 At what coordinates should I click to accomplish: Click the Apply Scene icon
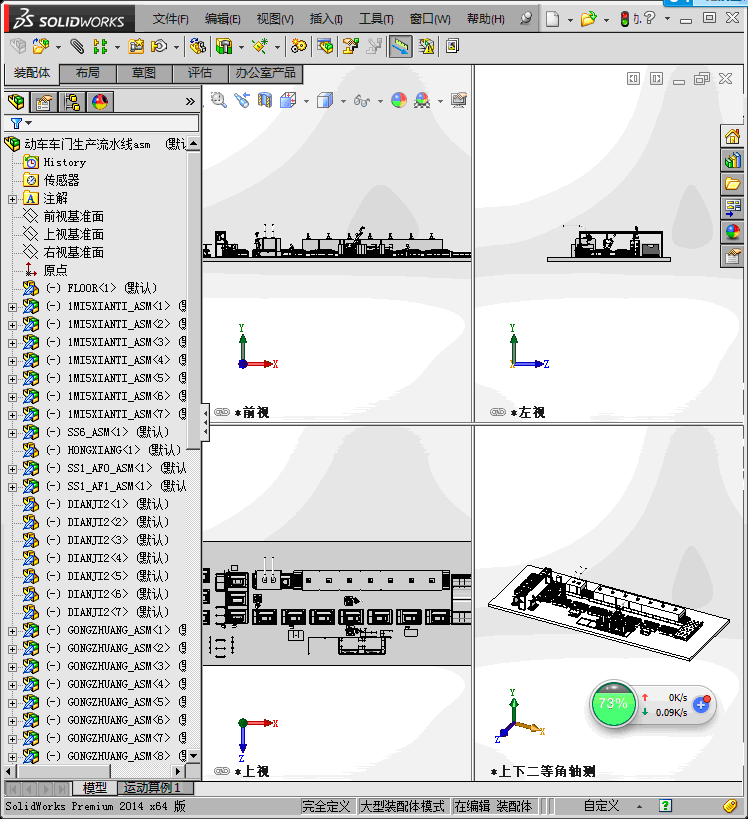pyautogui.click(x=422, y=100)
